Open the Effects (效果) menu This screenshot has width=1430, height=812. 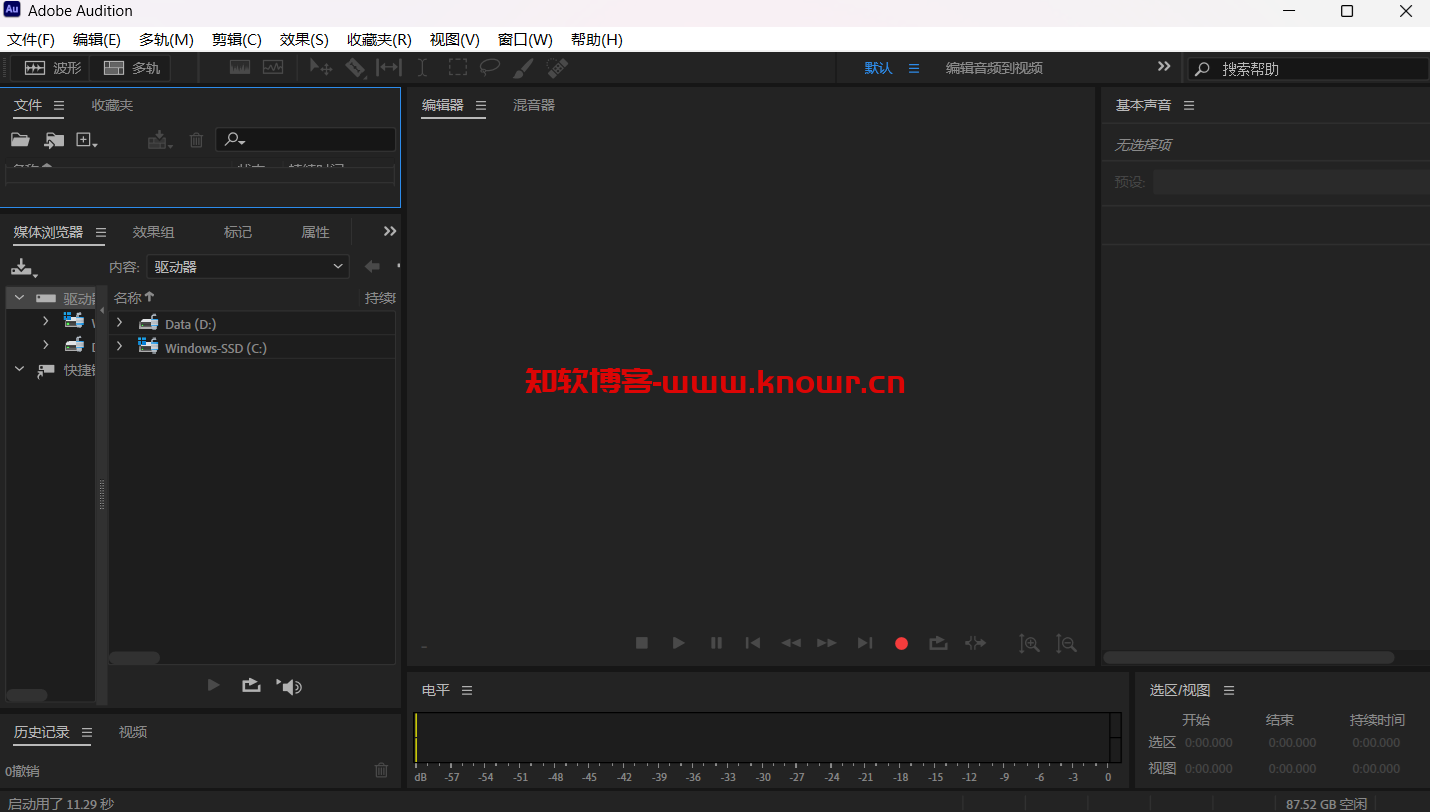pyautogui.click(x=304, y=39)
